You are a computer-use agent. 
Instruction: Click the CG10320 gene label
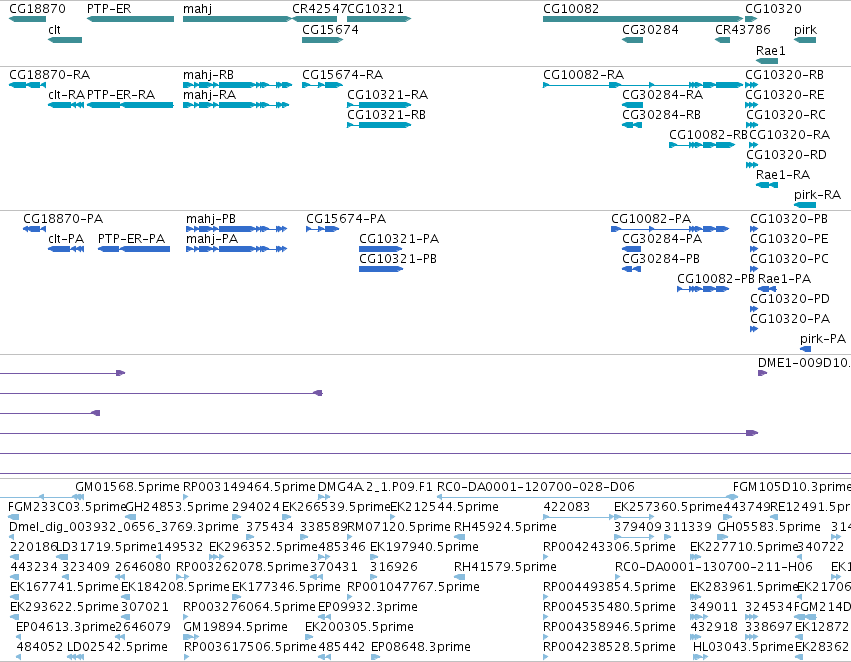(773, 9)
